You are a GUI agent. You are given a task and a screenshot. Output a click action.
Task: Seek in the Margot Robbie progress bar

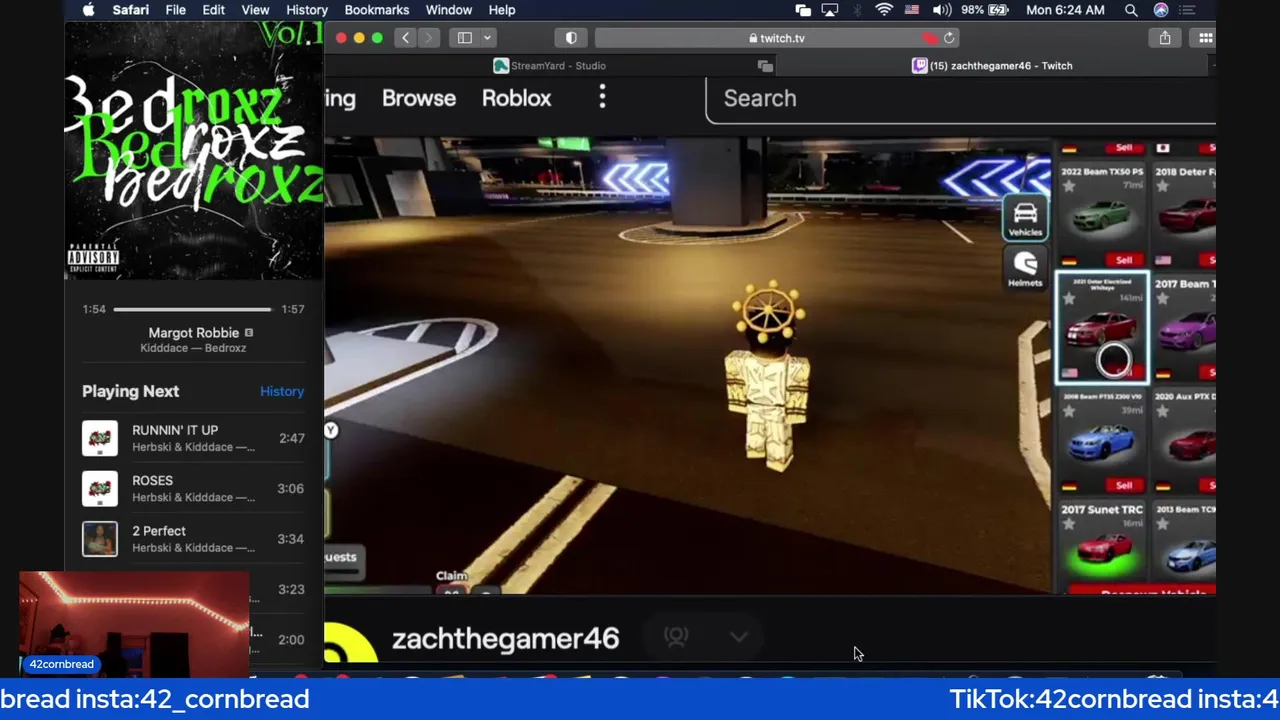(x=192, y=310)
